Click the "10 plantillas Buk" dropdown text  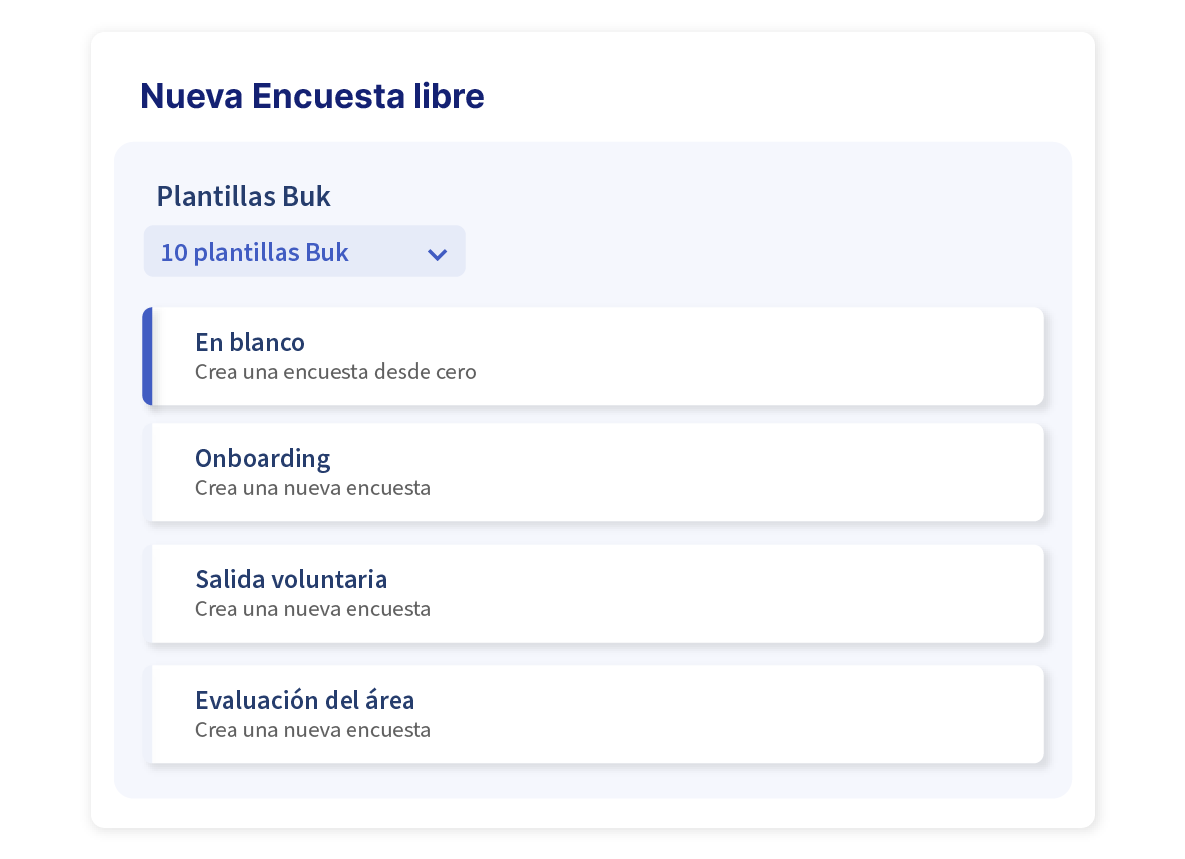point(254,252)
